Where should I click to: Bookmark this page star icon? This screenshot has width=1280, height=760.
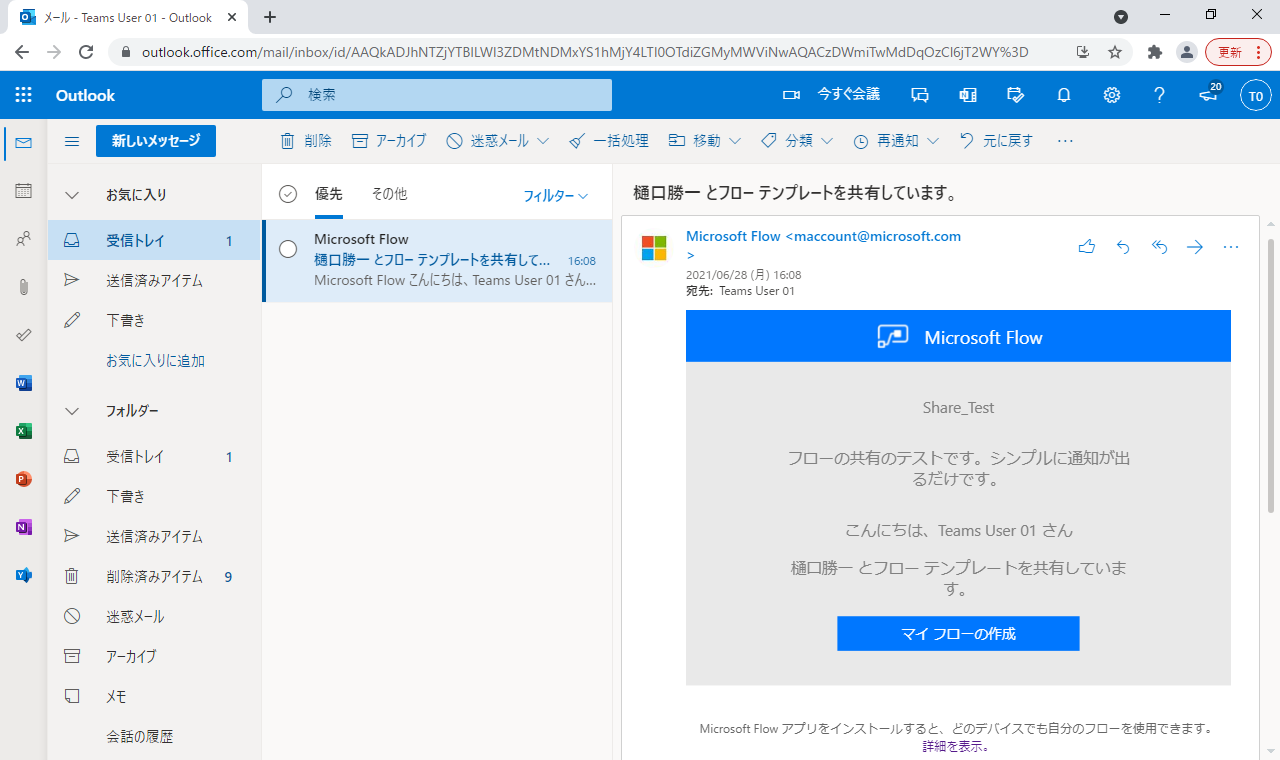1114,52
